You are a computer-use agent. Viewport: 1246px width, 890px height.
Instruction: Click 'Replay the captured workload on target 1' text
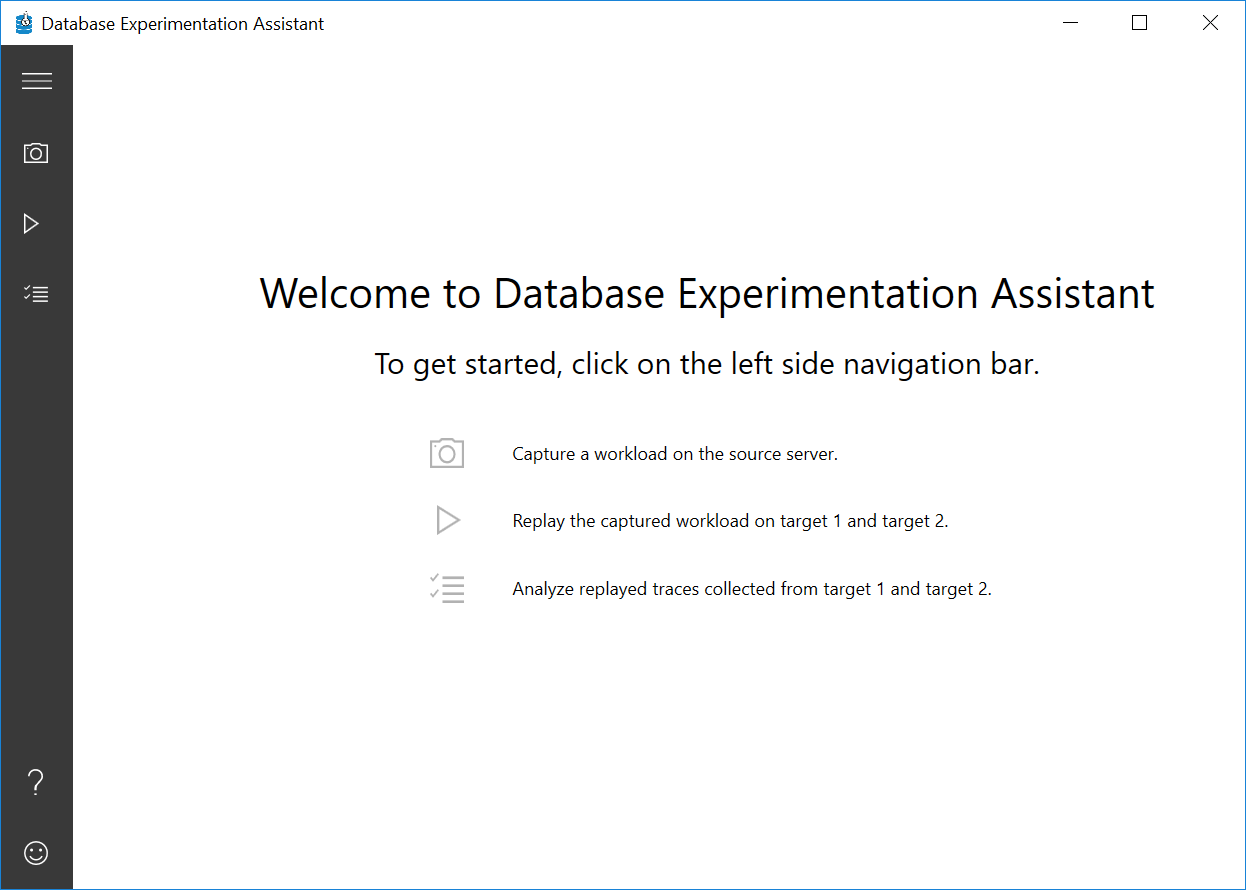(677, 521)
